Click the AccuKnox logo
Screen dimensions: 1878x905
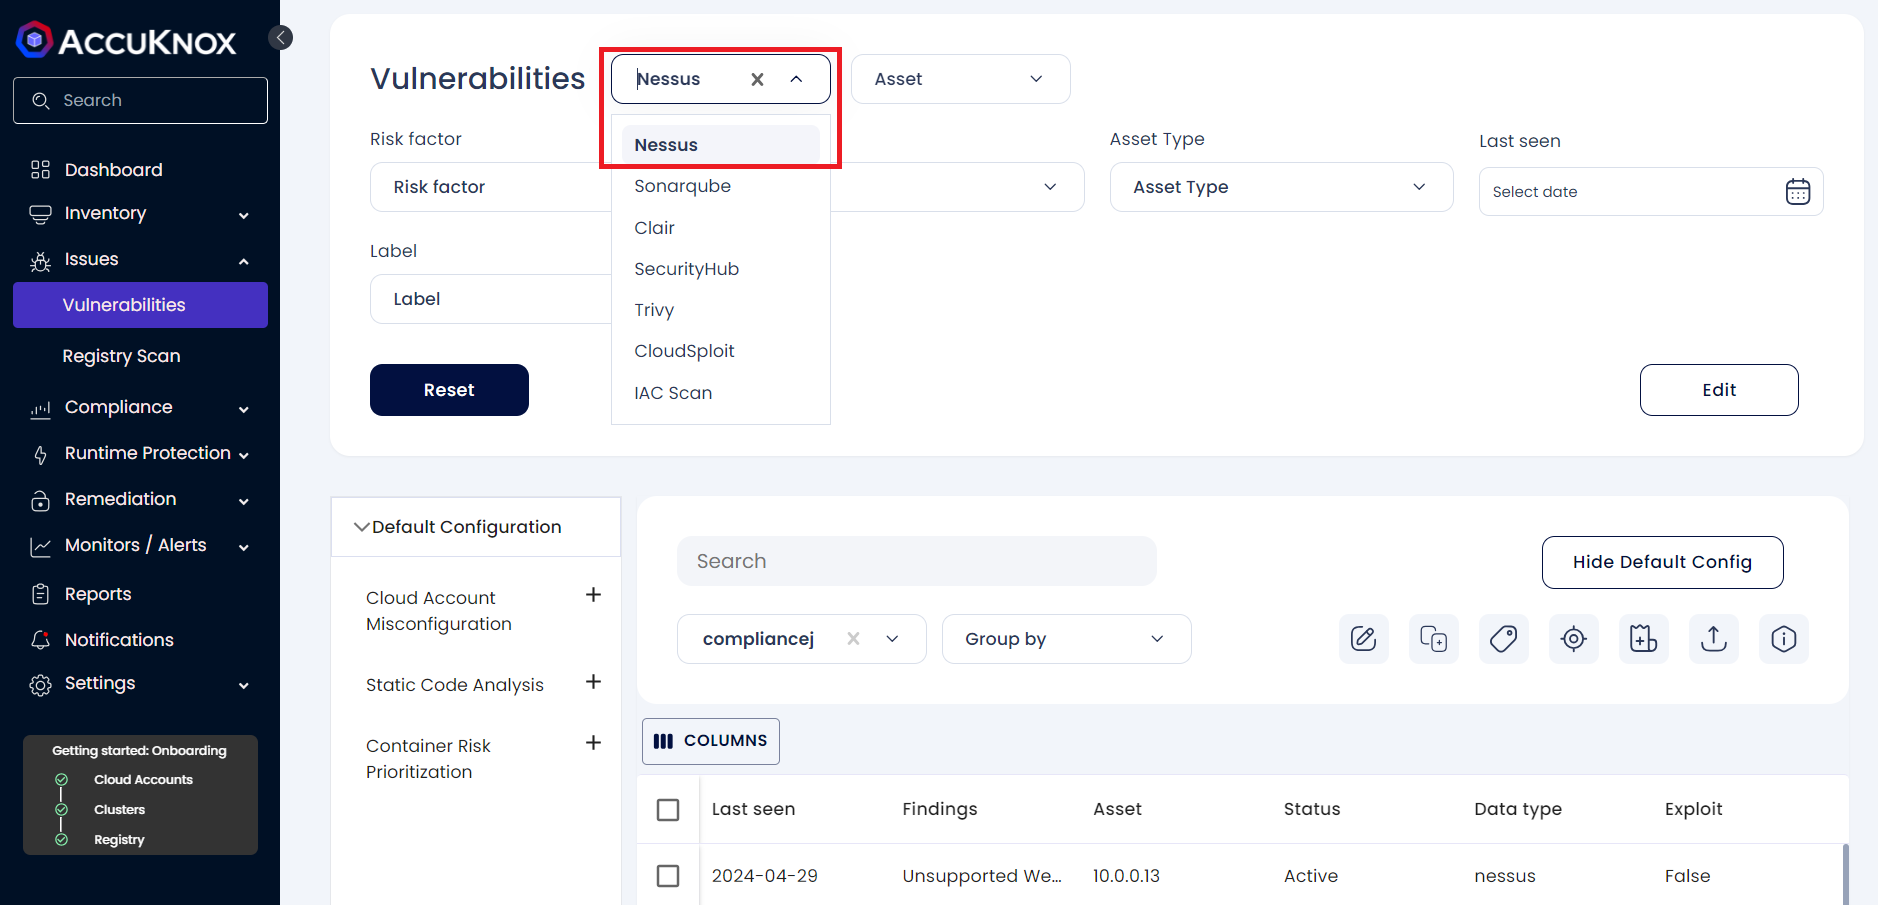(126, 40)
